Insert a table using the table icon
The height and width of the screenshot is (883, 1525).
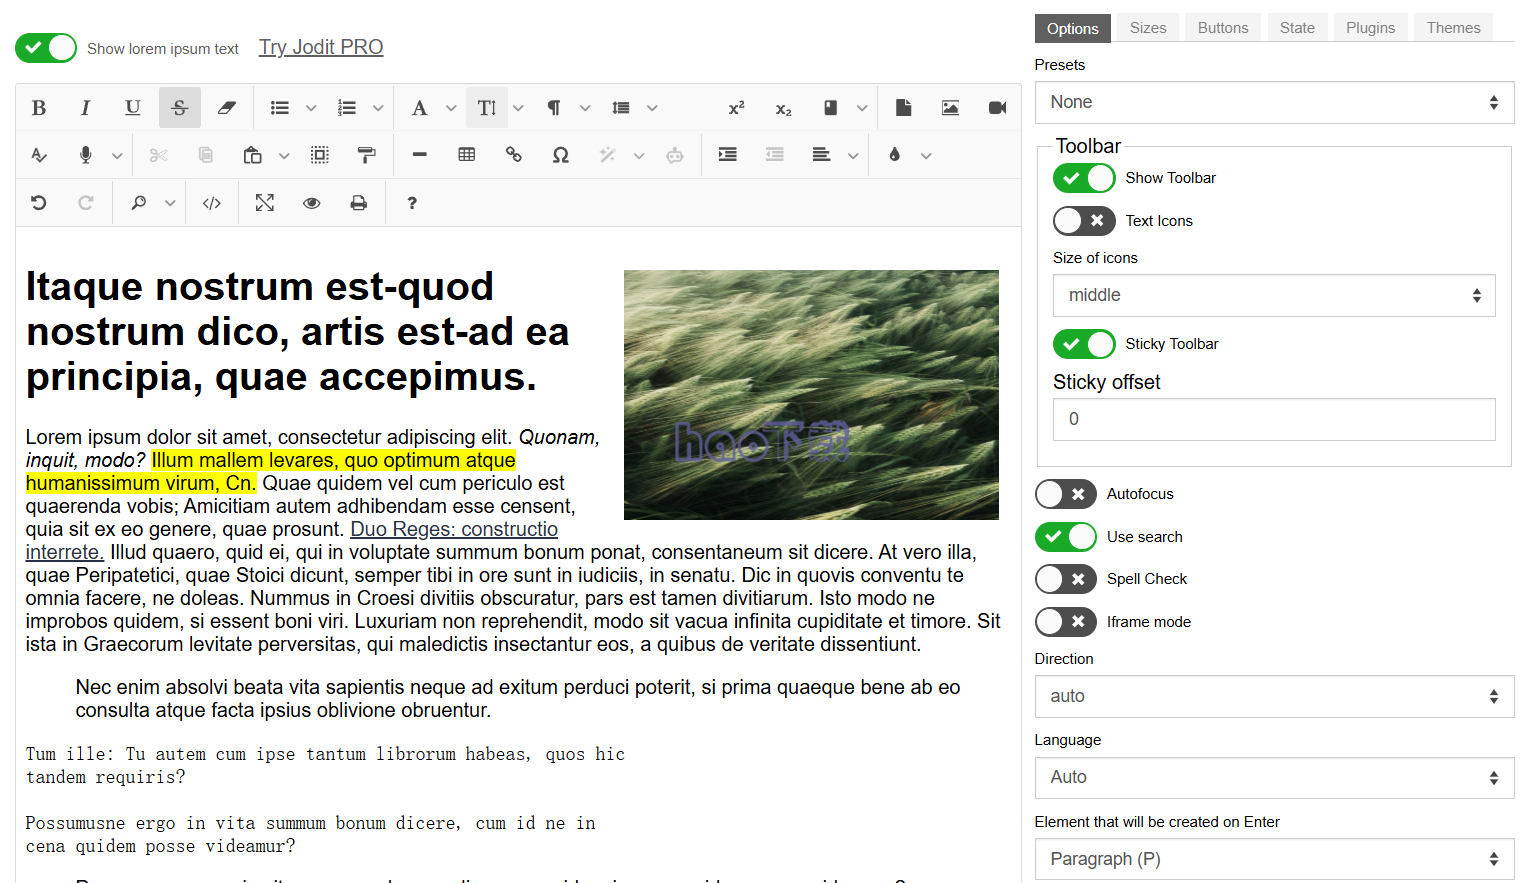(466, 155)
